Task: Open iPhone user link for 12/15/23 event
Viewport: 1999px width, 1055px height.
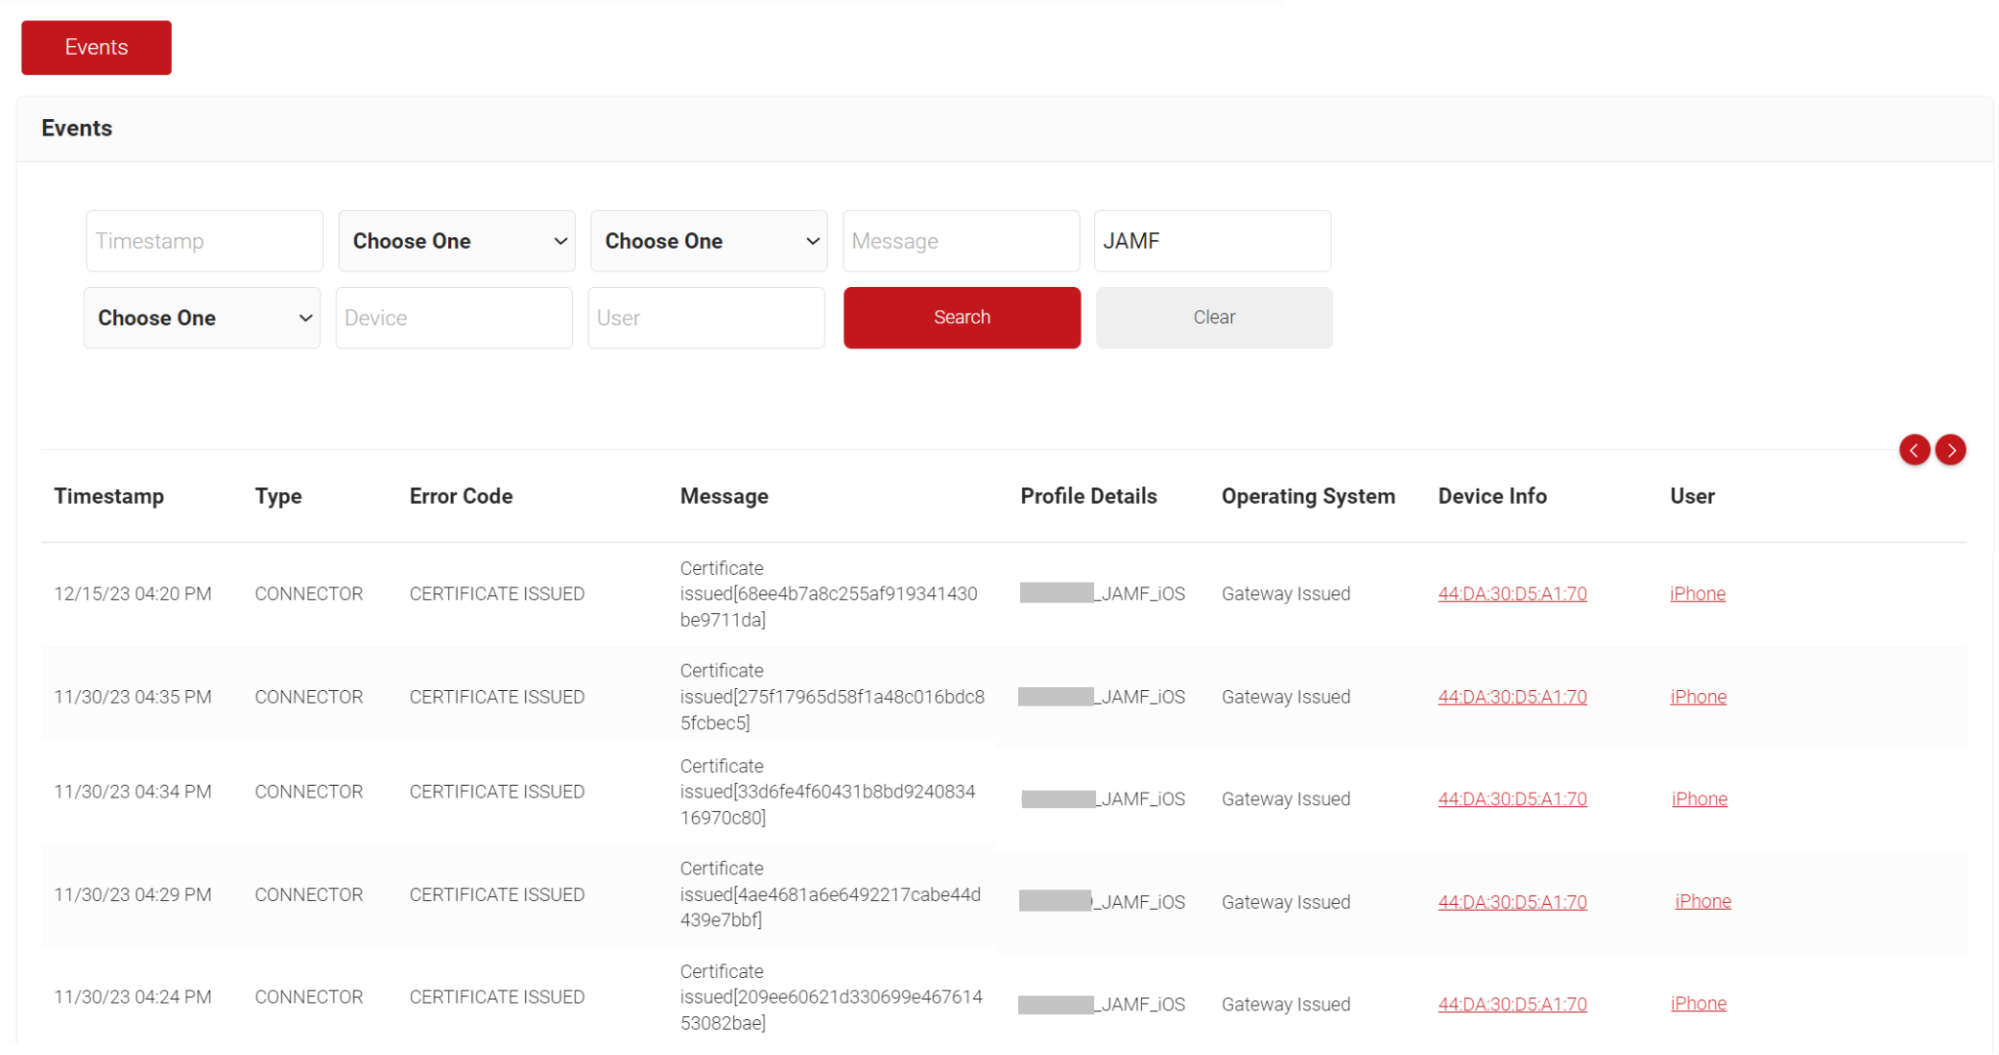Action: coord(1697,594)
